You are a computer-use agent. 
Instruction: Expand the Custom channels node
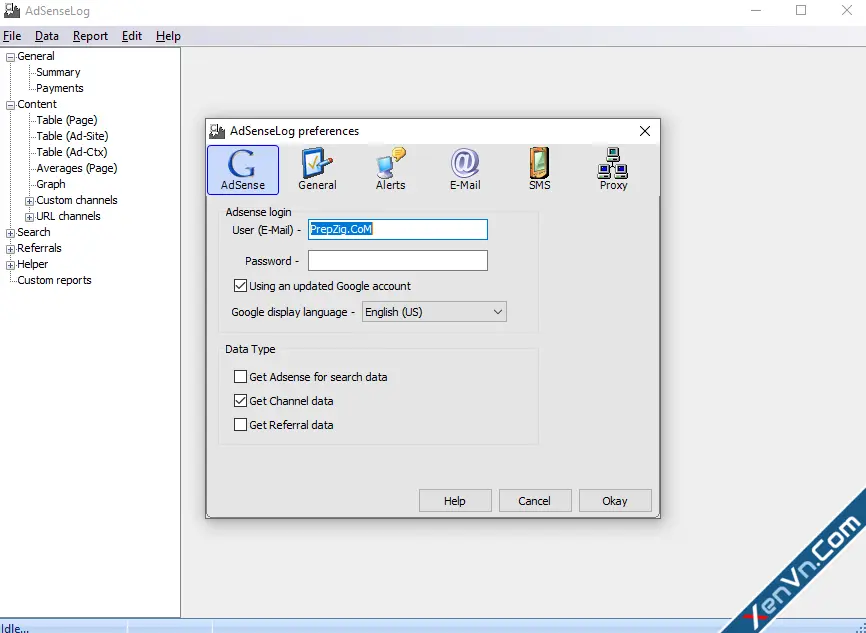tap(29, 201)
